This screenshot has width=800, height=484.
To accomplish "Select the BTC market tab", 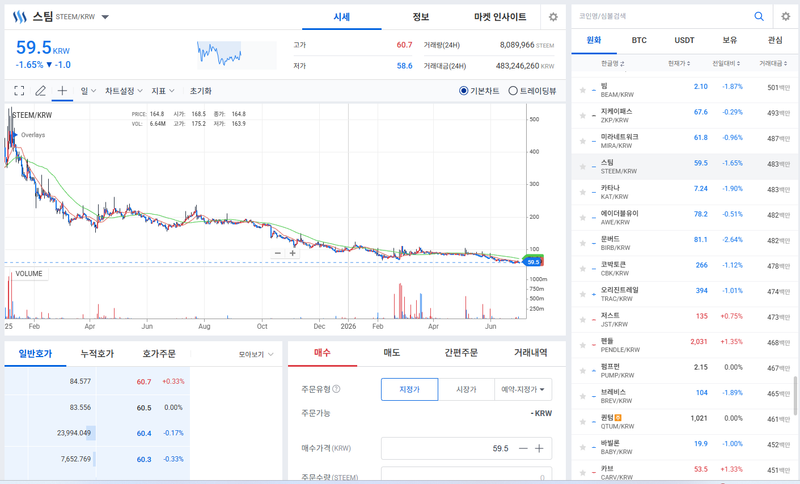I will click(639, 40).
